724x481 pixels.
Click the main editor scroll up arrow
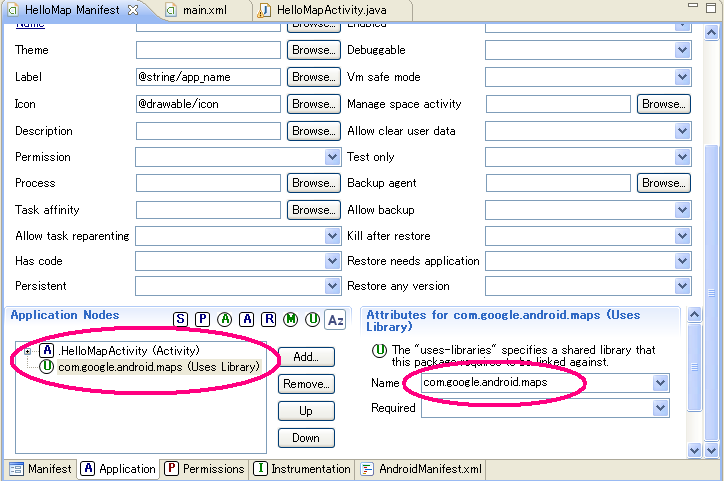(x=711, y=33)
